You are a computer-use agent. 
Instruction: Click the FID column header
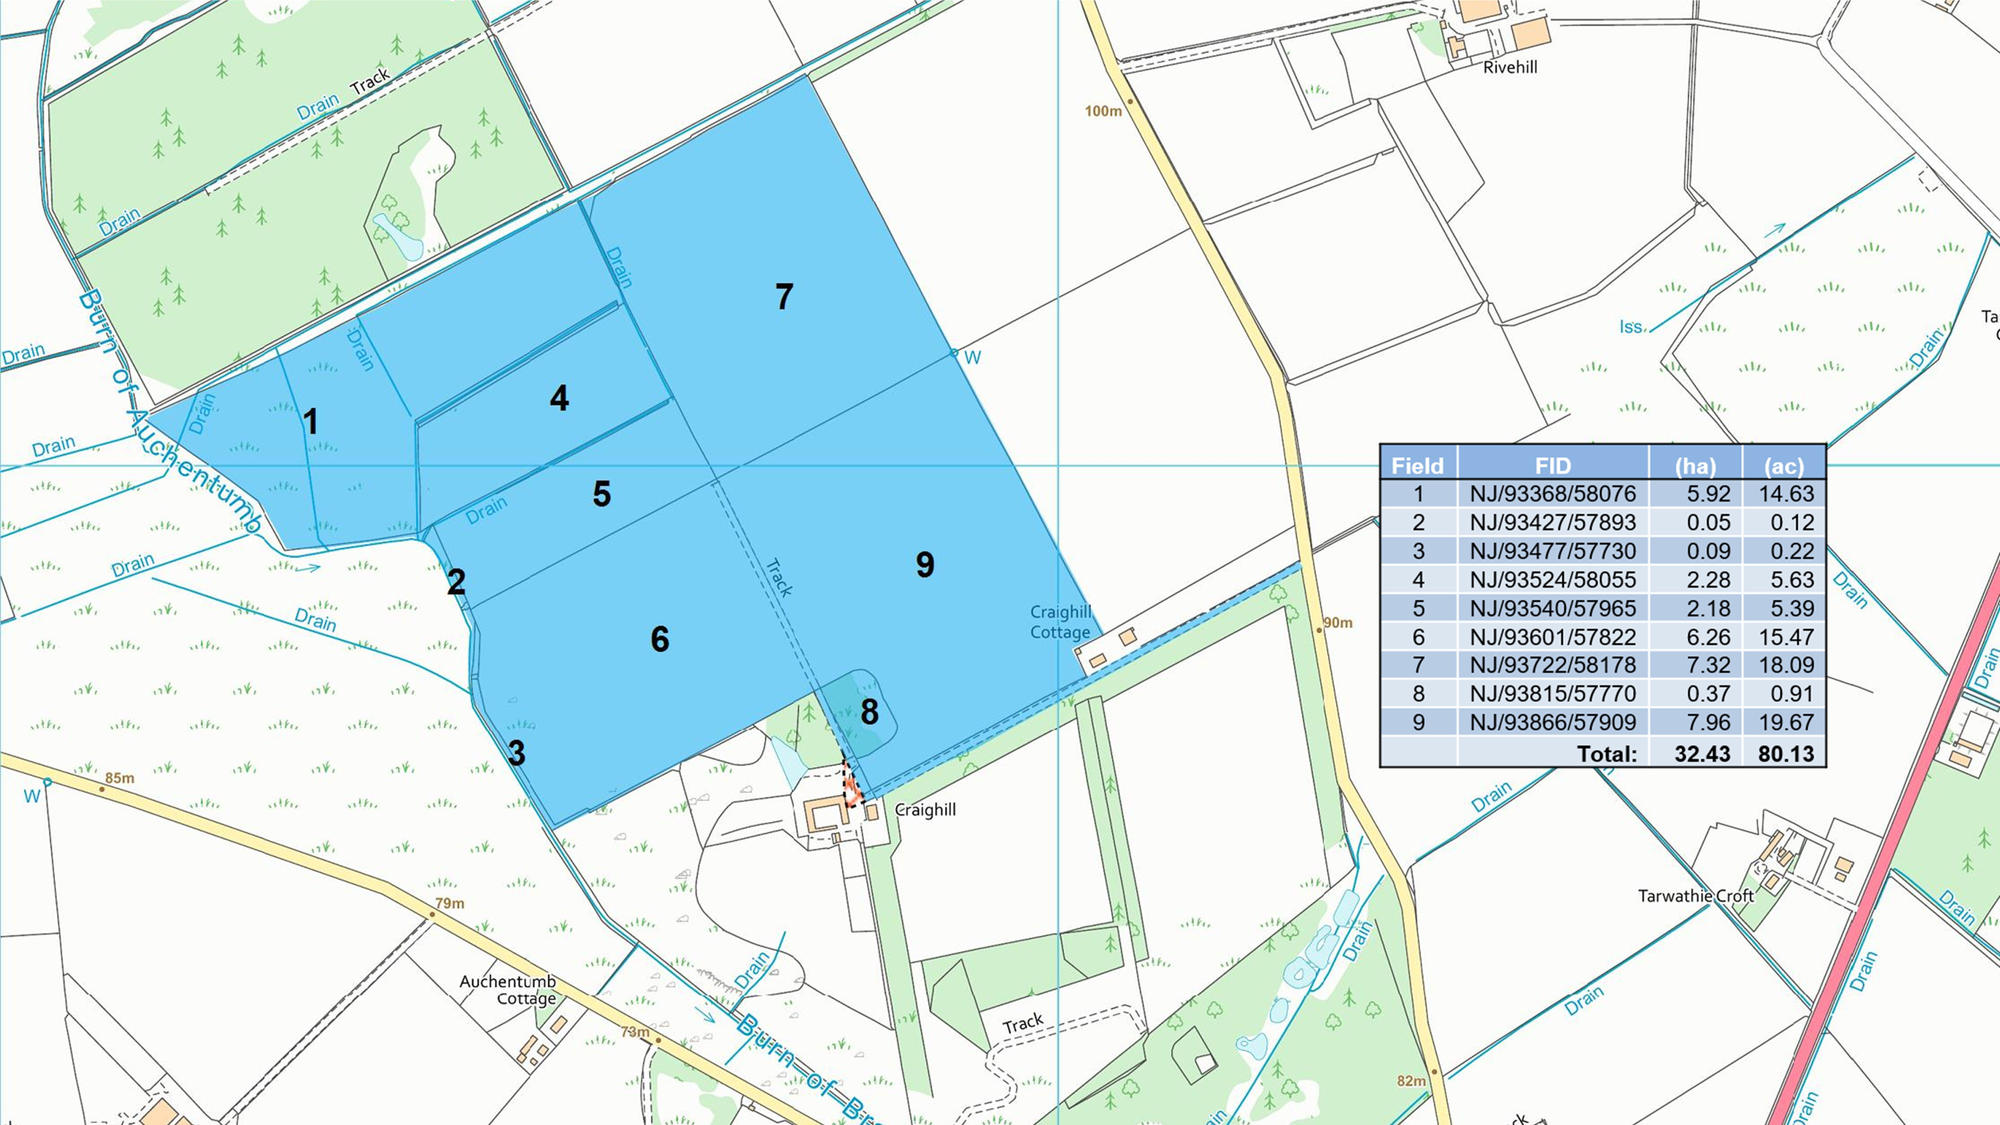tap(1552, 465)
